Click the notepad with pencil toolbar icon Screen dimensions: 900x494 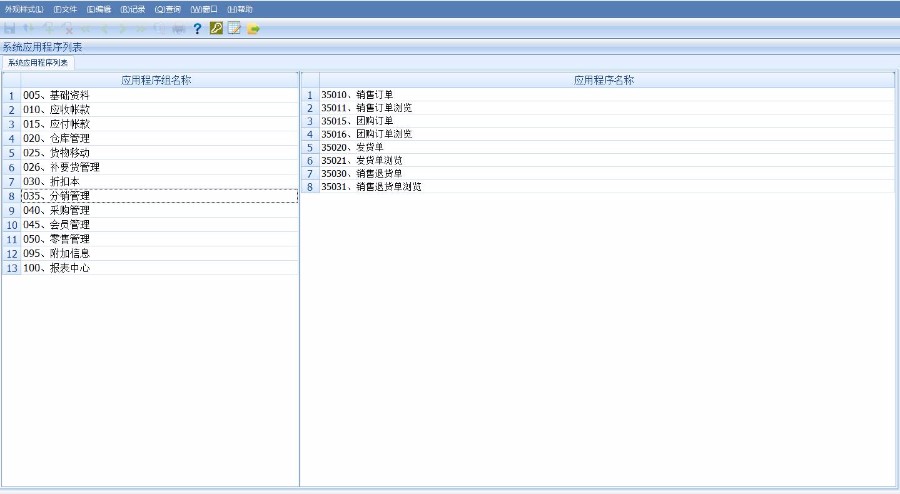click(x=234, y=28)
